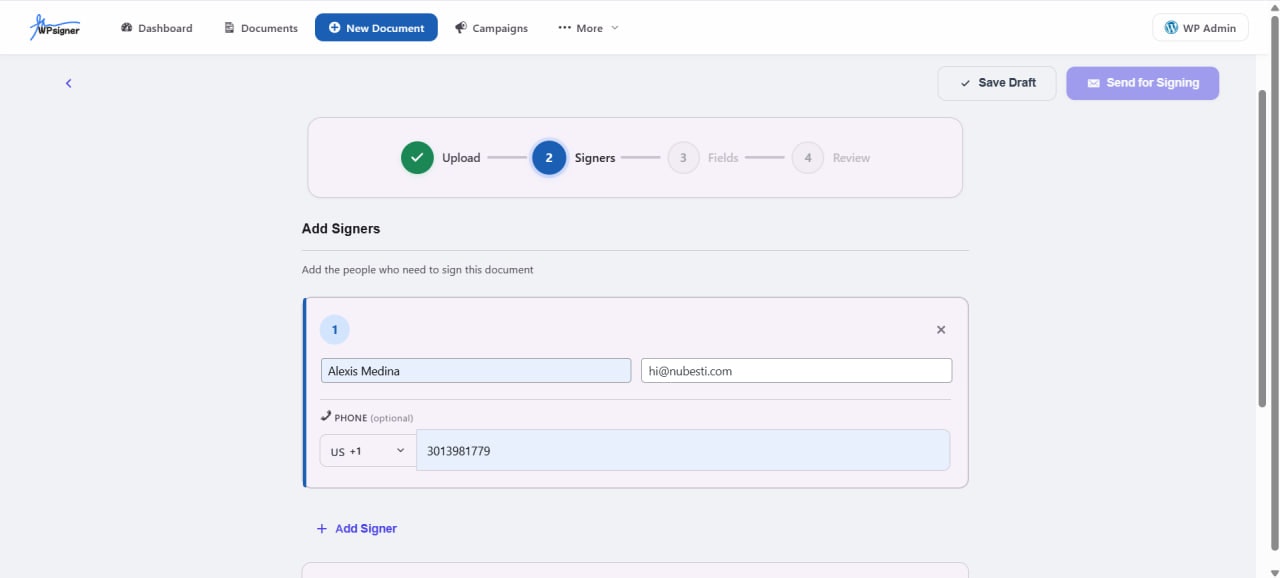Select the Dashboard icon in the top nav

(x=125, y=27)
